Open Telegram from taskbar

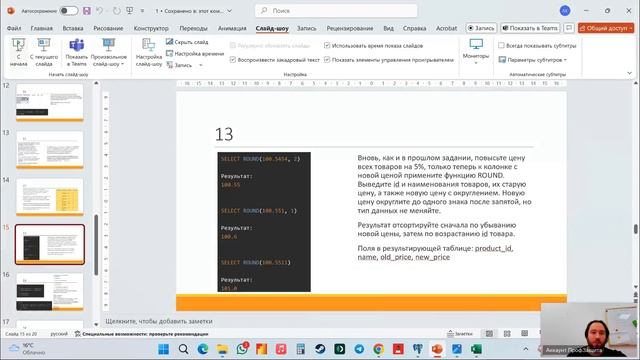coord(359,349)
